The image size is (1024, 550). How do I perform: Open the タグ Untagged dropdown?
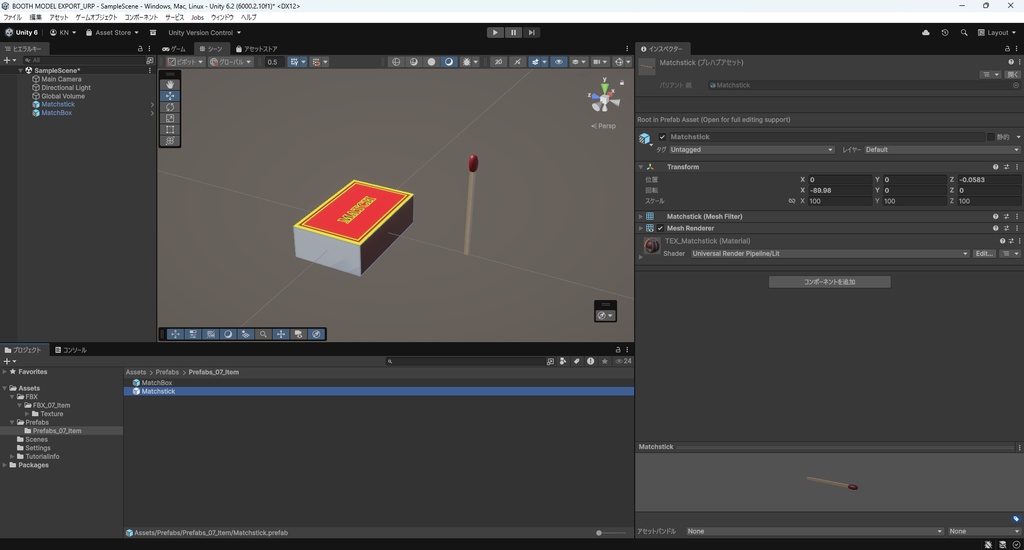(752, 150)
